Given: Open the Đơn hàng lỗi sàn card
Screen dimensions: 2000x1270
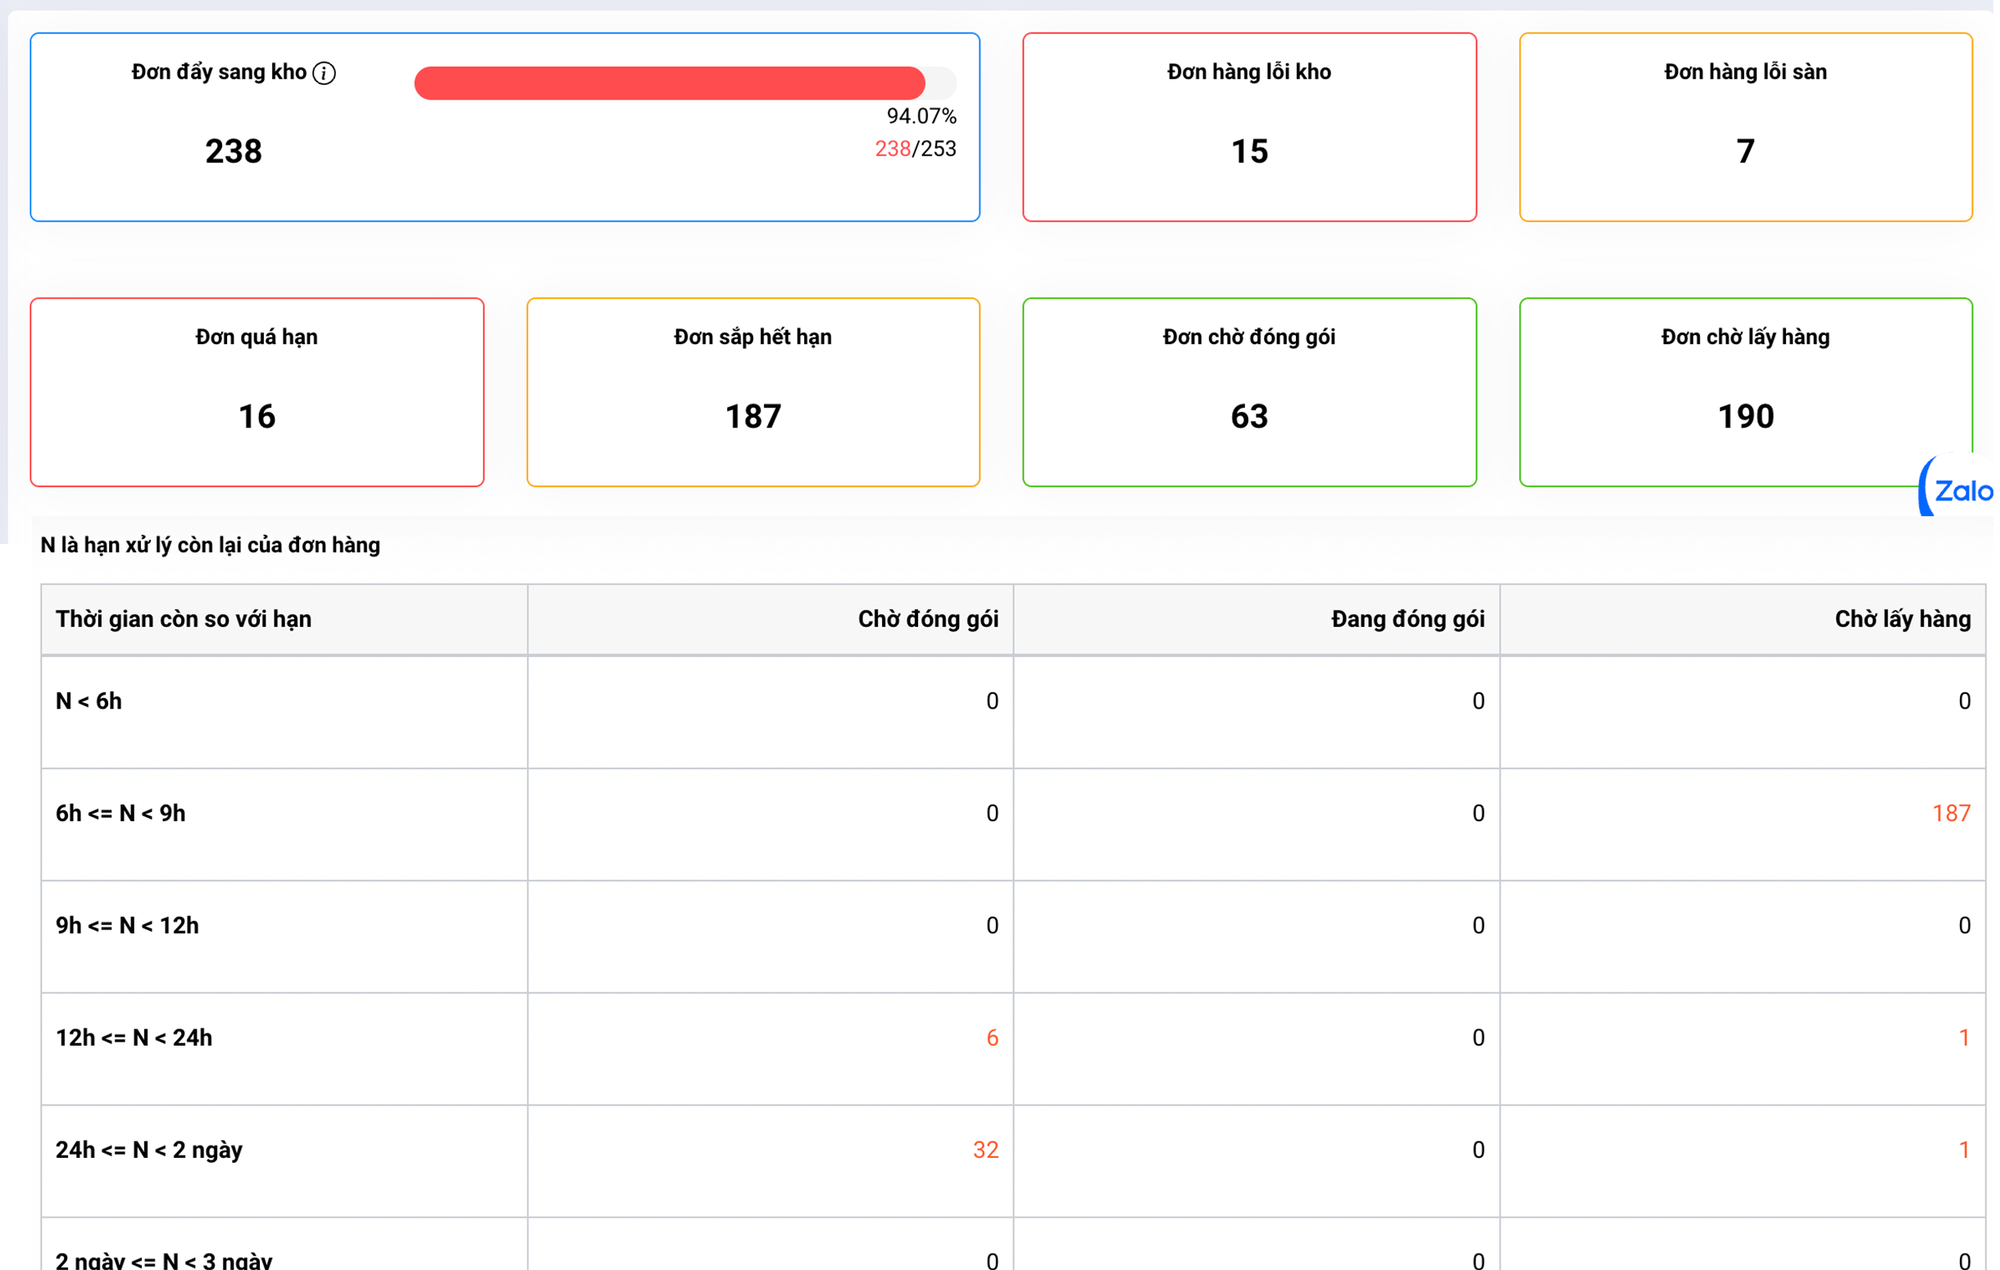Looking at the screenshot, I should 1745,127.
